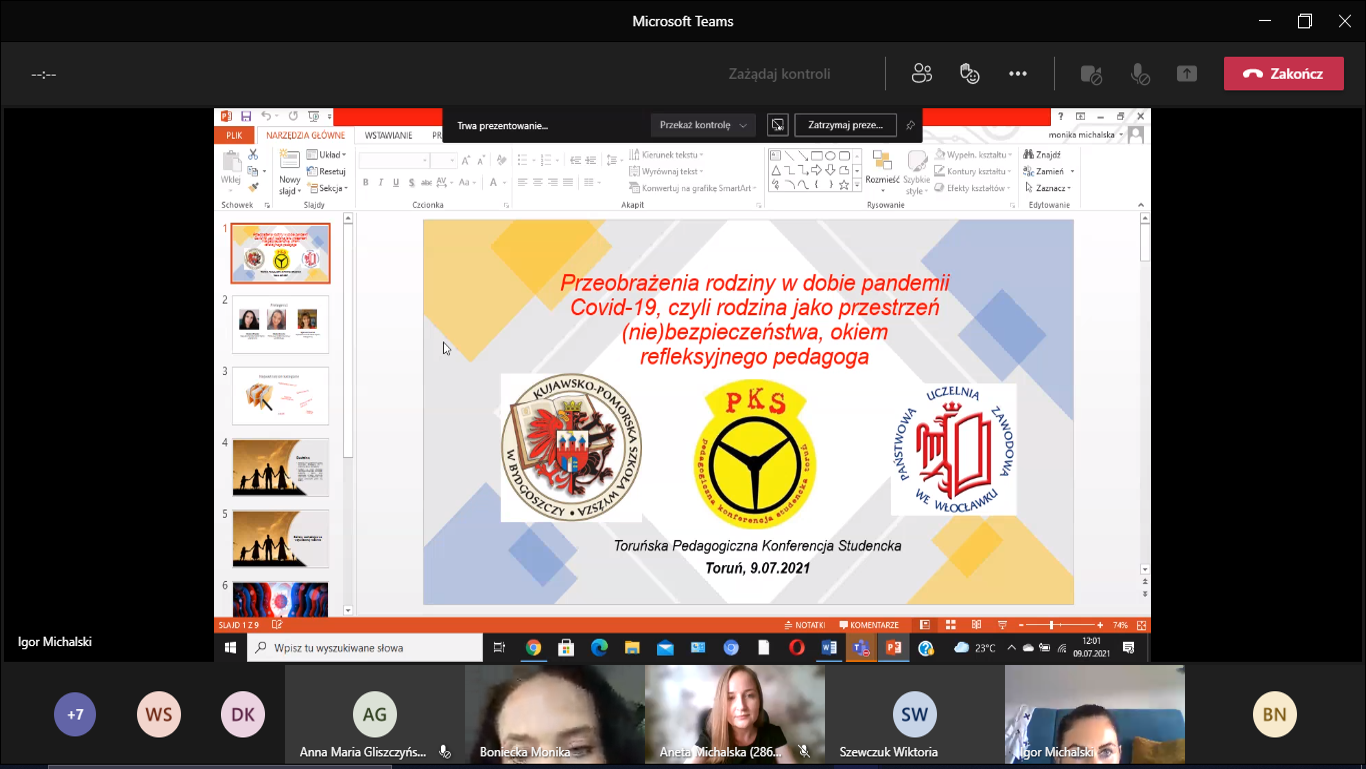
Task: Open the reactions and raise hand menu
Action: [969, 73]
